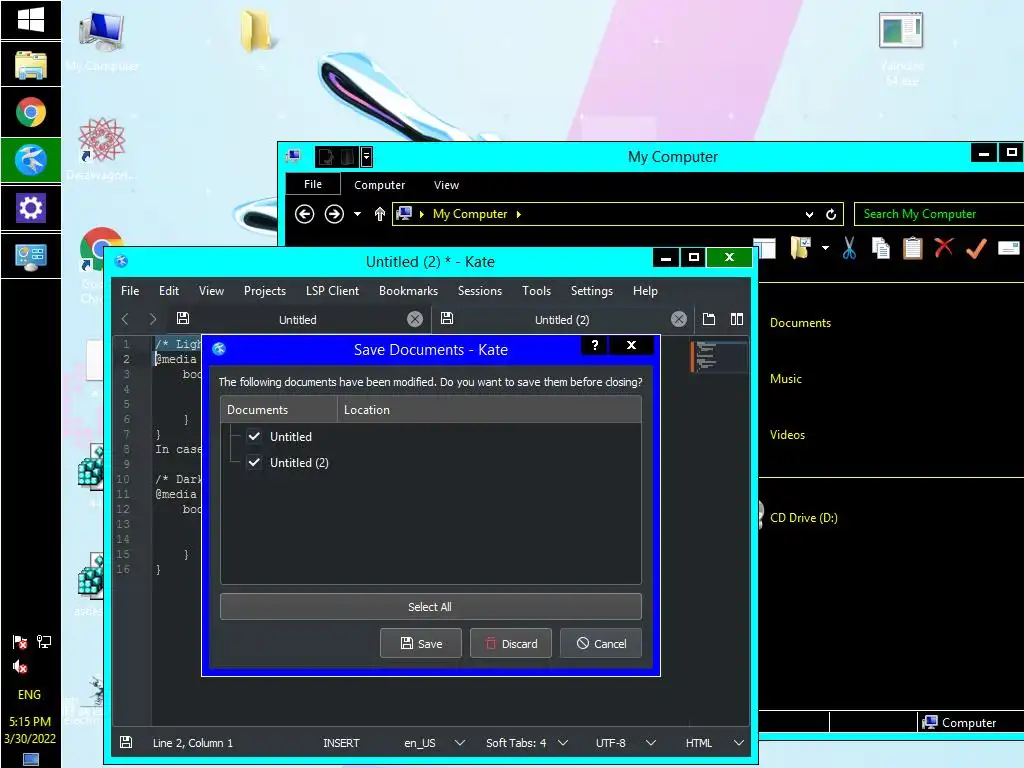Click the Save button in the dialog
This screenshot has width=1024, height=768.
pos(421,643)
